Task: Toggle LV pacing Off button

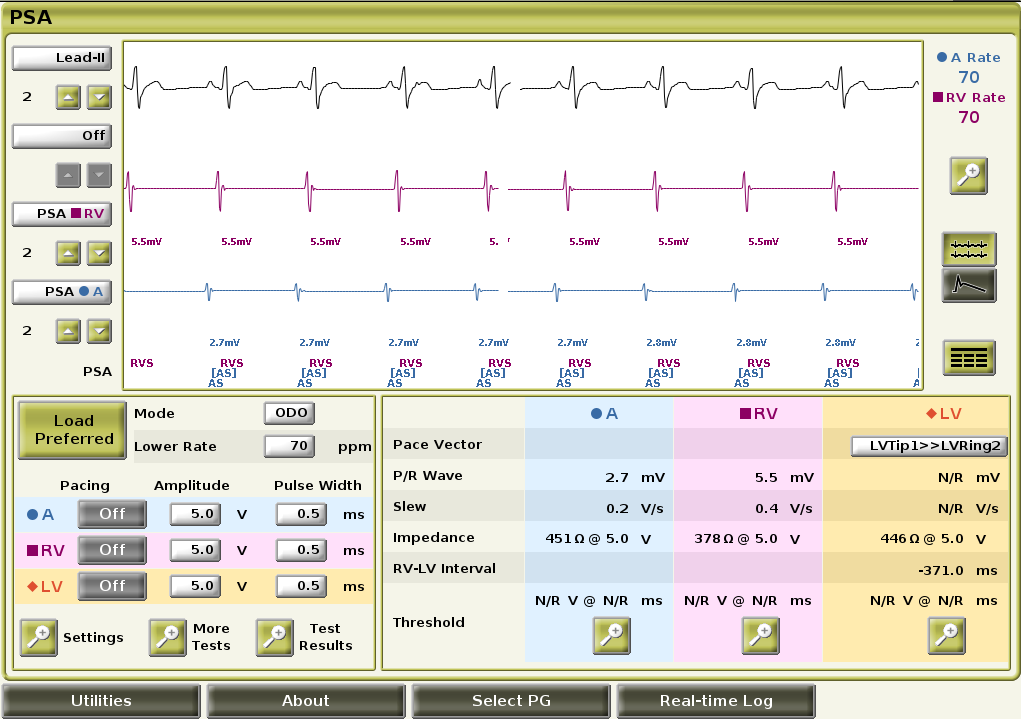Action: point(112,585)
